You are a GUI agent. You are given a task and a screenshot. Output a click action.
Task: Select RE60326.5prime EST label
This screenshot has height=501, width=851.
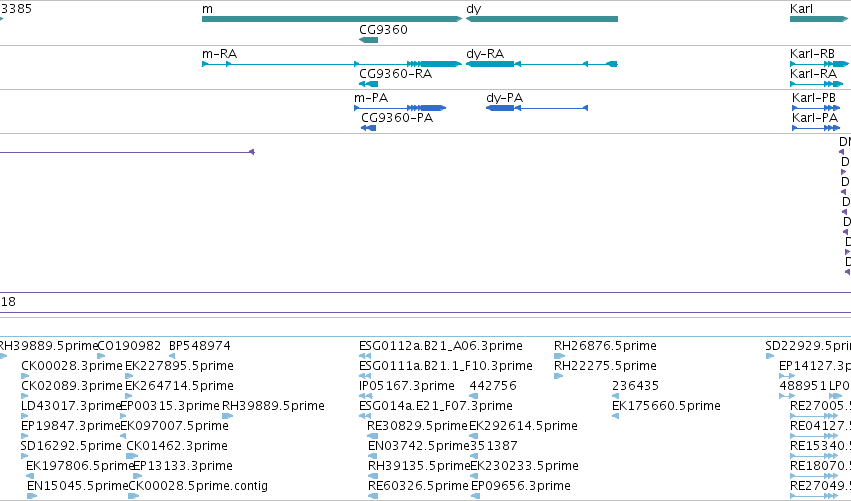(x=418, y=486)
